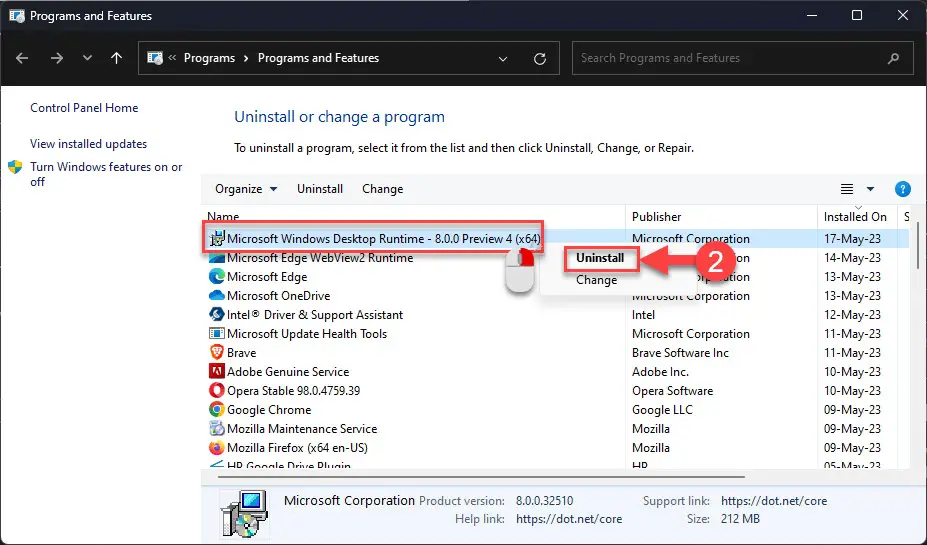Click the '17-May-23' install date
Viewport: 927px width, 545px height.
click(x=852, y=239)
